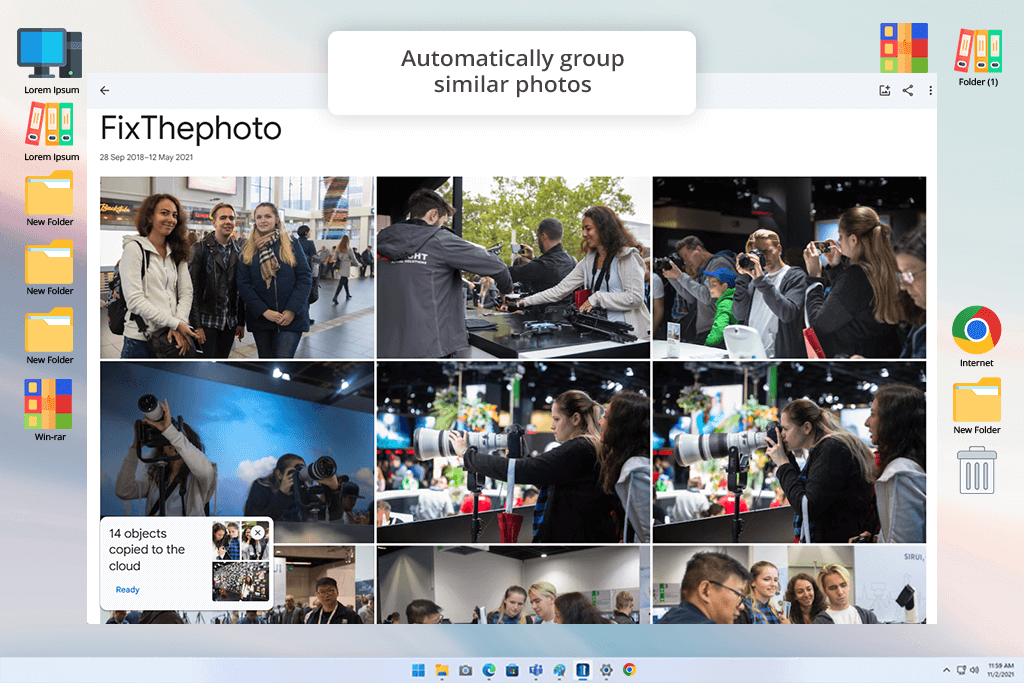Viewport: 1024px width, 683px height.
Task: Expand the system tray hidden icons chevron
Action: pyautogui.click(x=946, y=670)
